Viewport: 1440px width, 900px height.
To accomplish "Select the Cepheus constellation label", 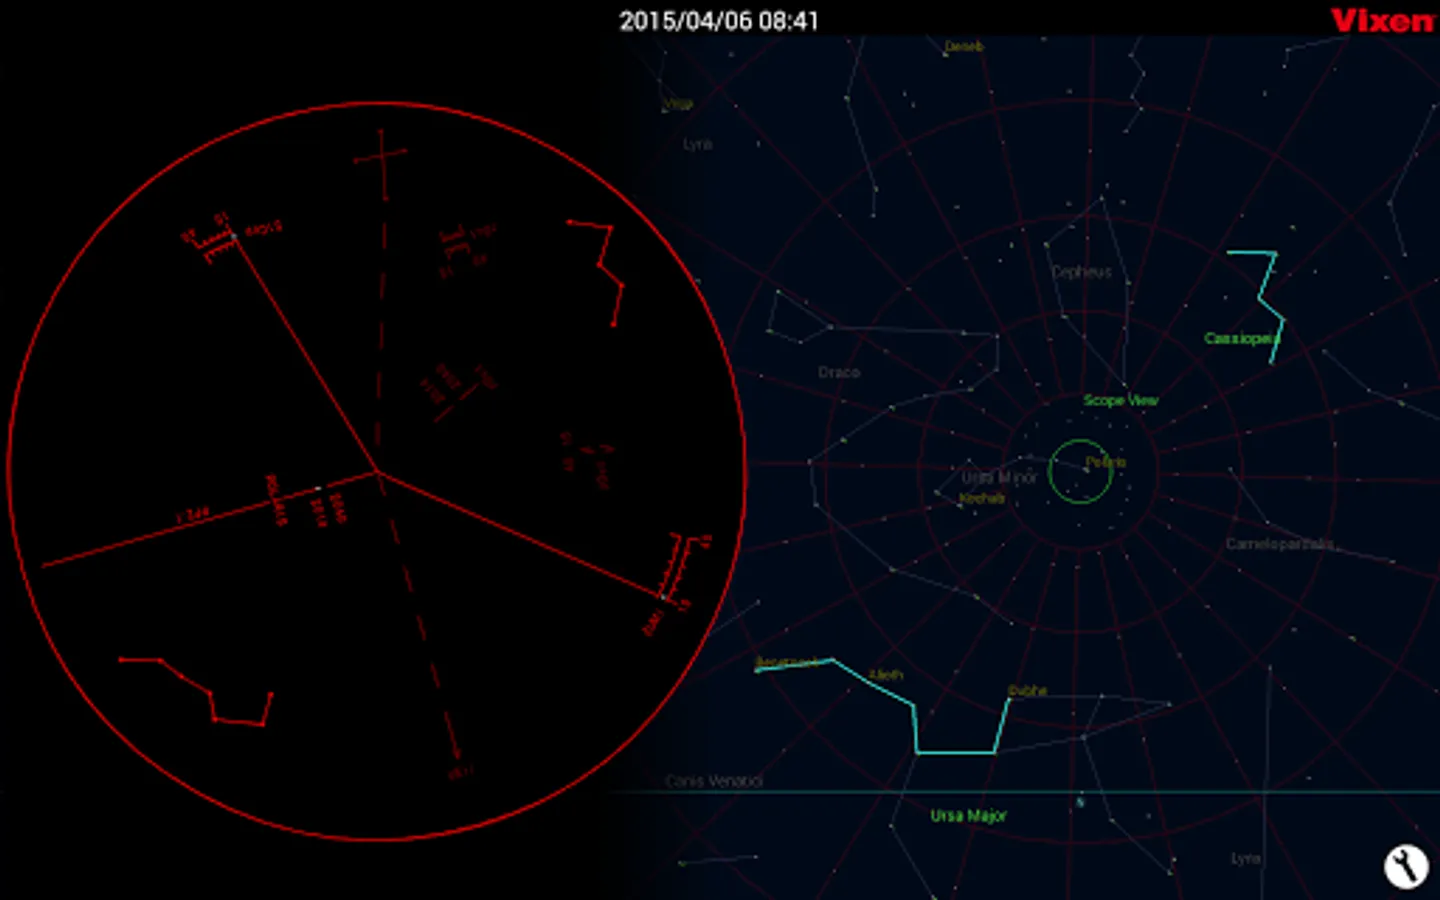I will 1081,272.
